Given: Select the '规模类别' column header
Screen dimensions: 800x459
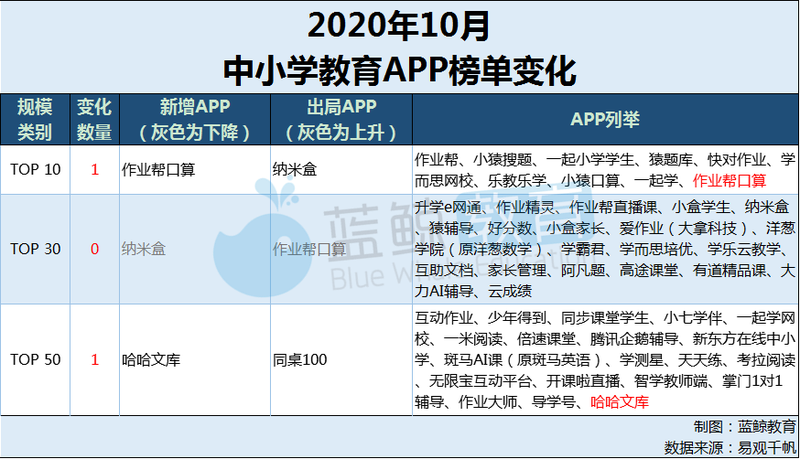Looking at the screenshot, I should pos(35,119).
